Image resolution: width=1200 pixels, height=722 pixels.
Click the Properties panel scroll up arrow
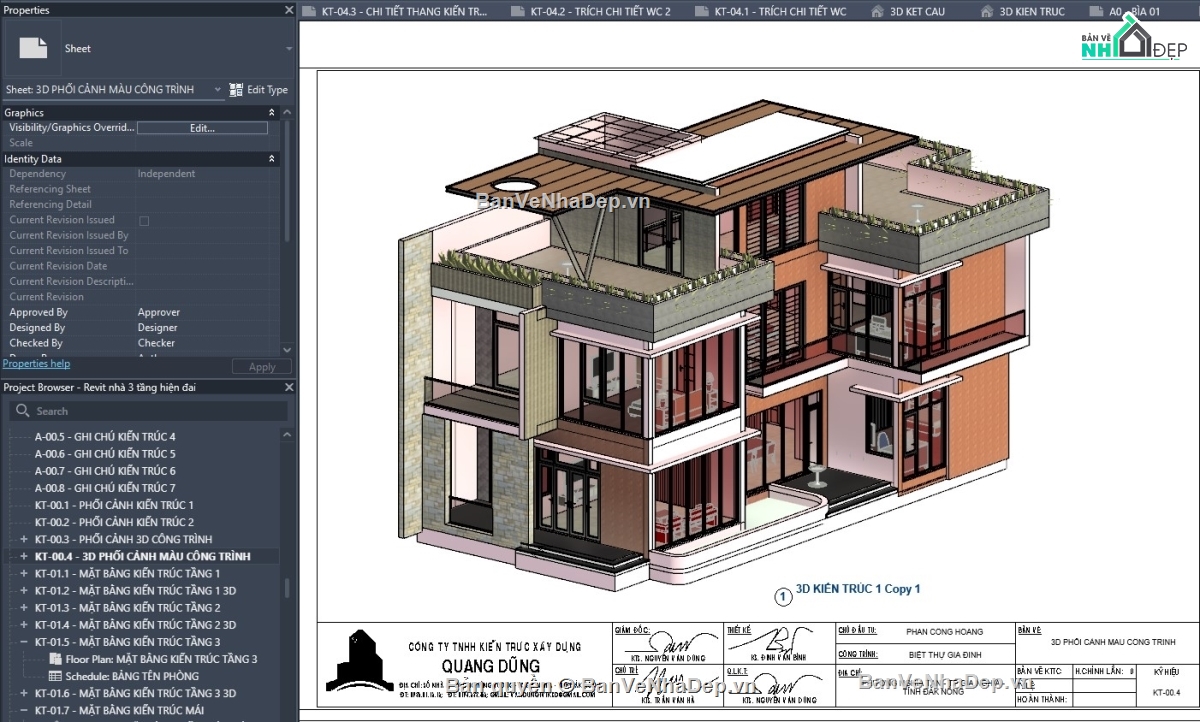coord(288,112)
